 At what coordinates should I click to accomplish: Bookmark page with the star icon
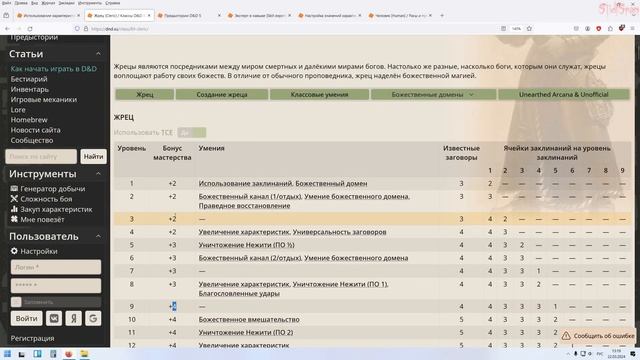(529, 29)
